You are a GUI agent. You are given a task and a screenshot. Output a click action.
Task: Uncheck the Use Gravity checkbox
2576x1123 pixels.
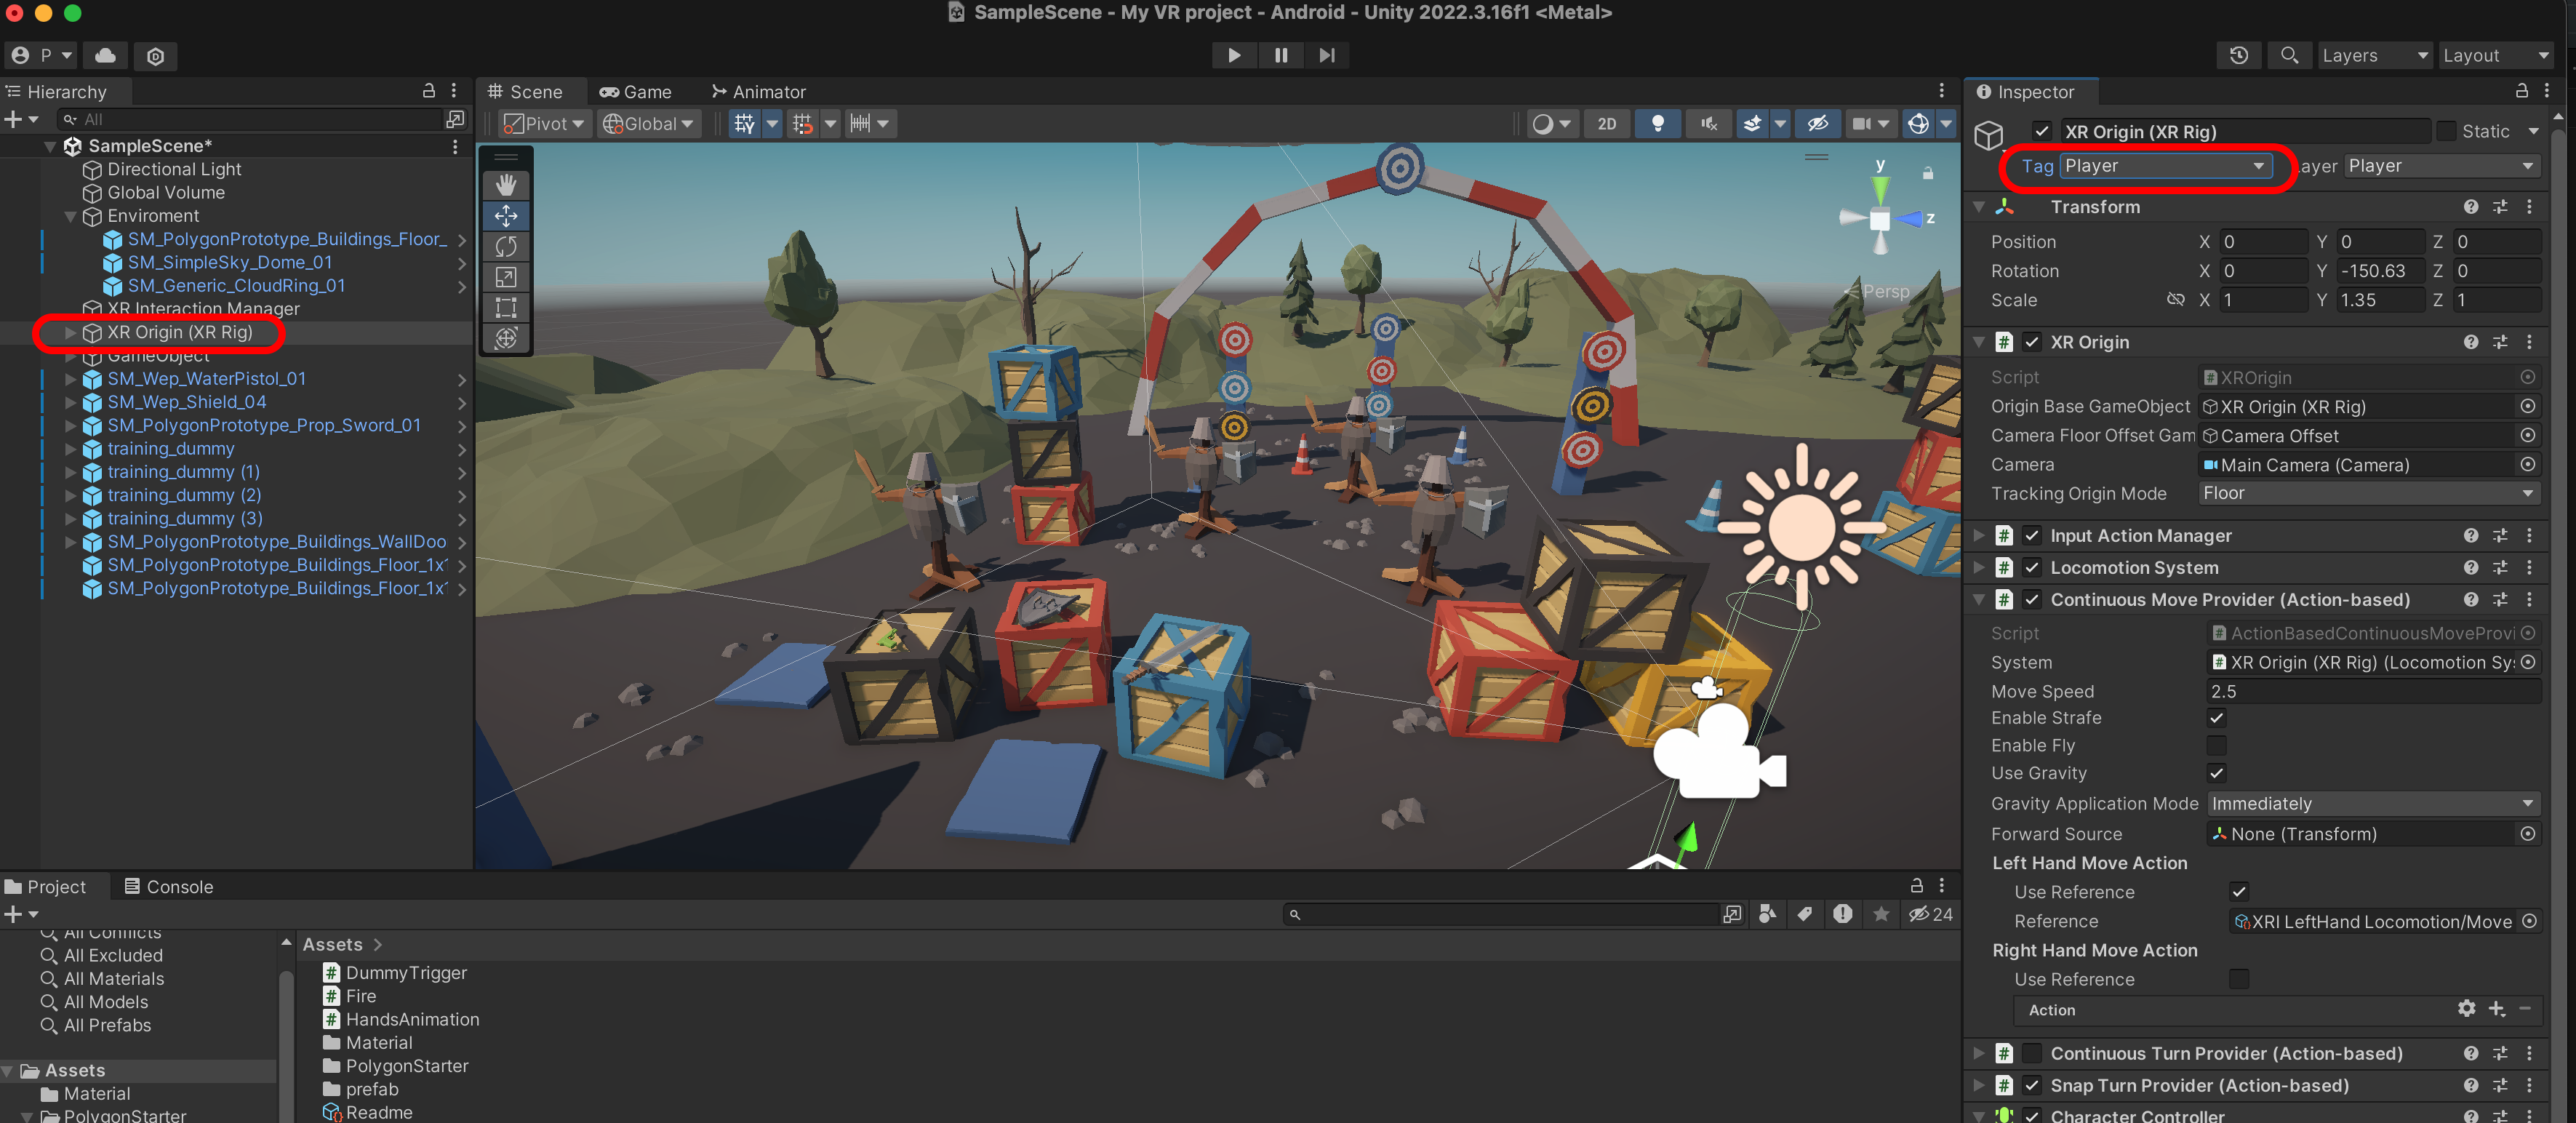pyautogui.click(x=2216, y=773)
